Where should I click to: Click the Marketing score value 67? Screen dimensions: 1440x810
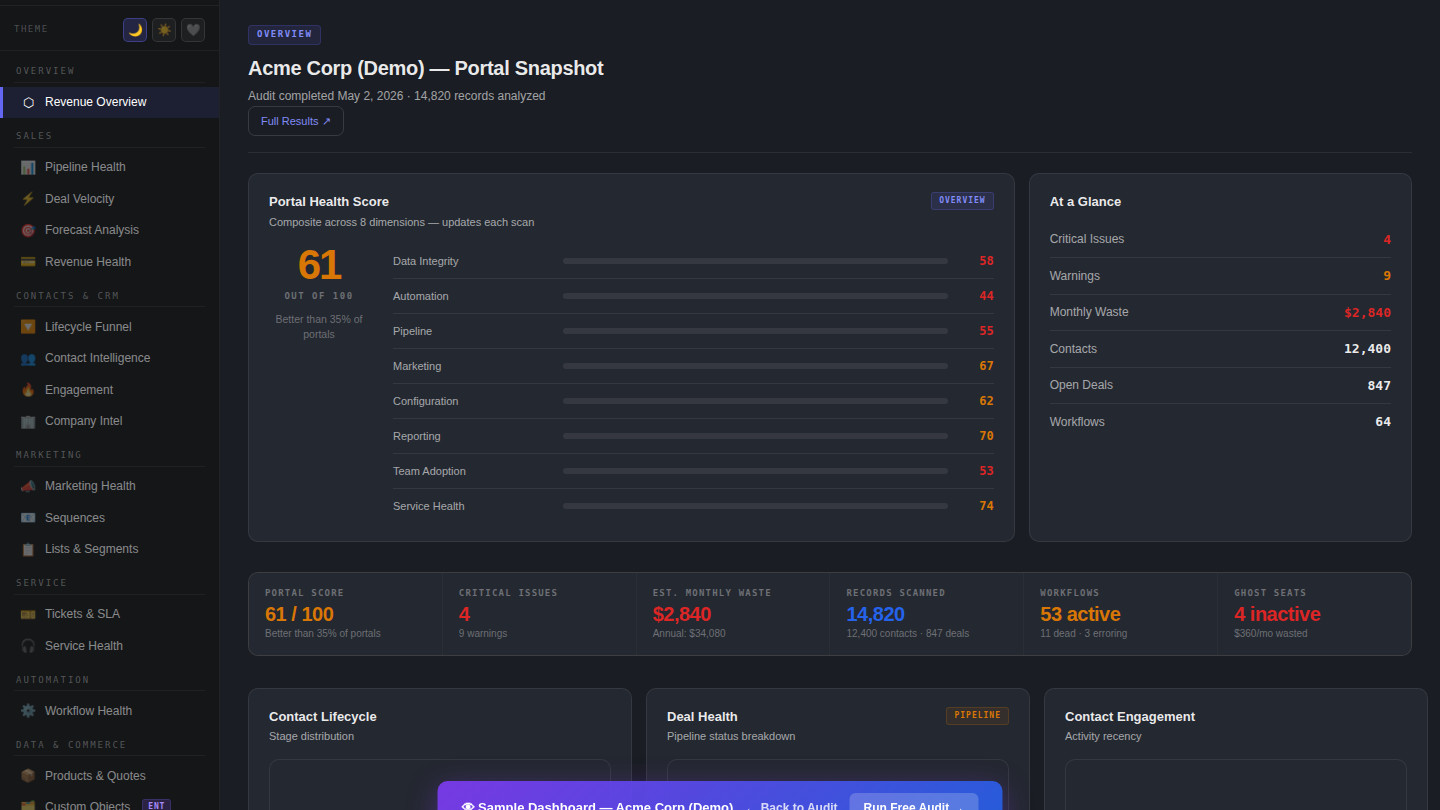click(987, 366)
